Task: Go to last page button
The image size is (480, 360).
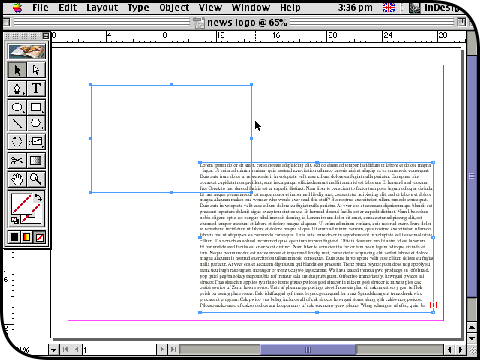Action: click(x=173, y=349)
